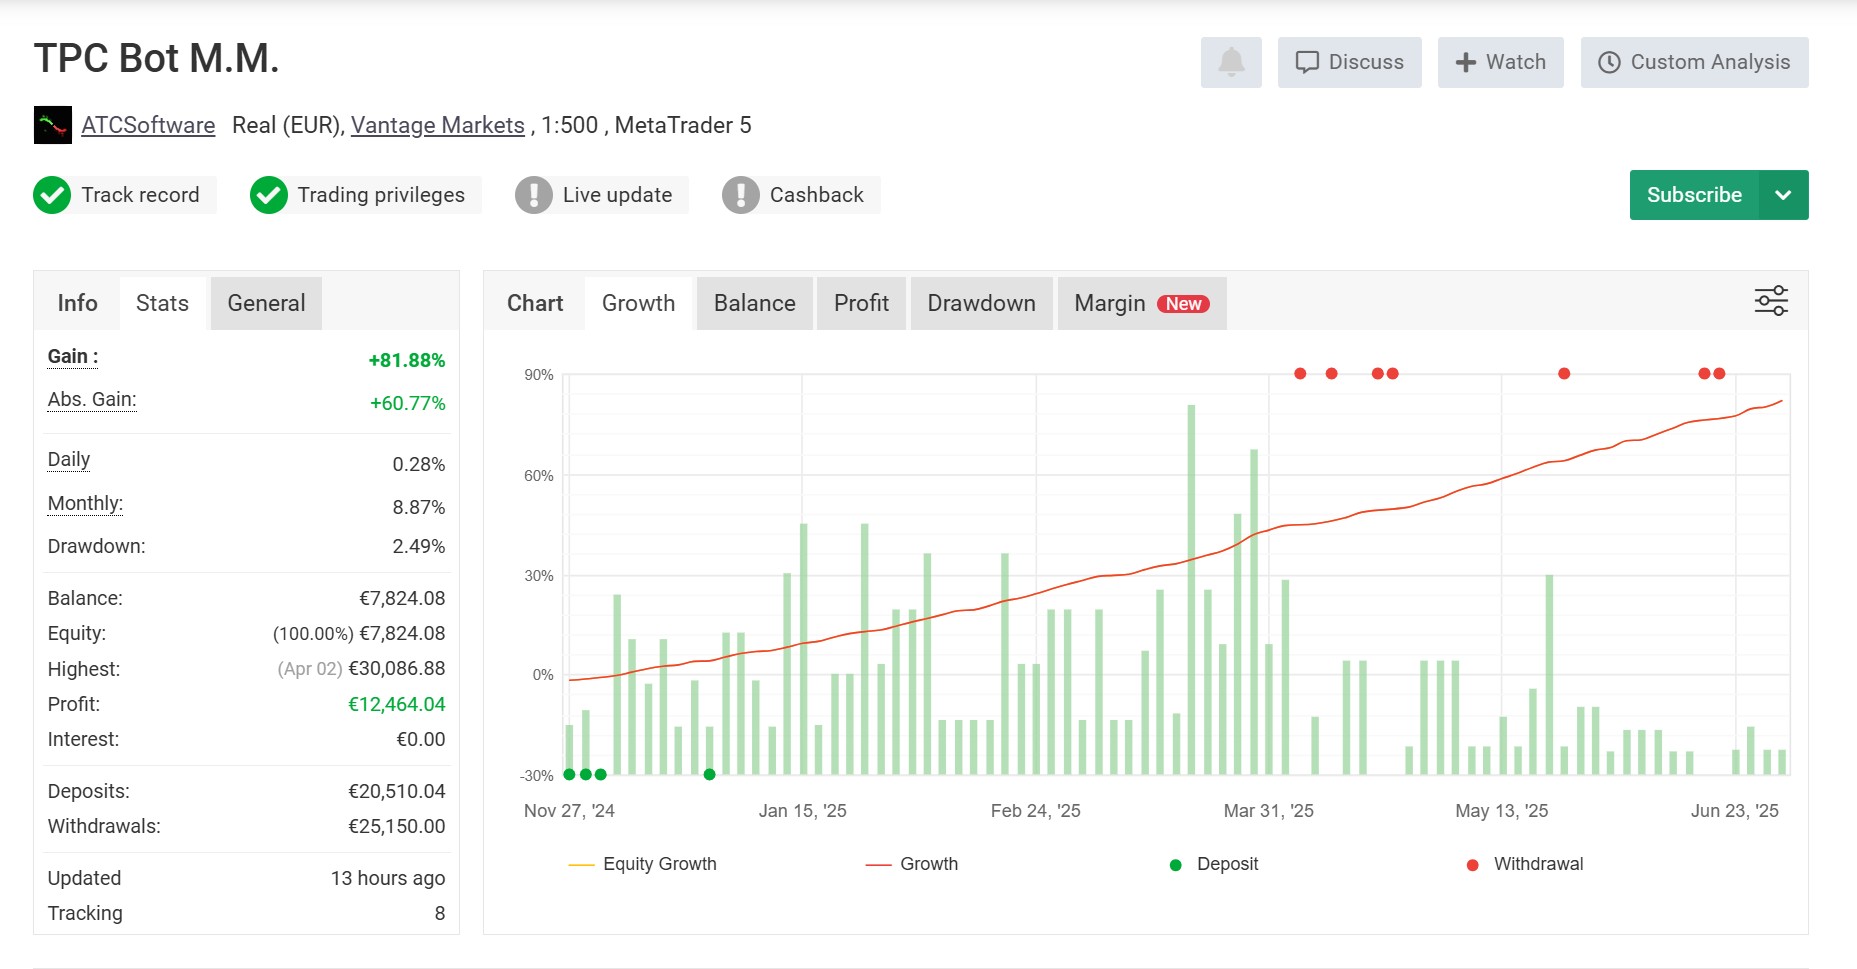Click the Subscribe button
Screen dimensions: 1857x969
pos(1694,195)
